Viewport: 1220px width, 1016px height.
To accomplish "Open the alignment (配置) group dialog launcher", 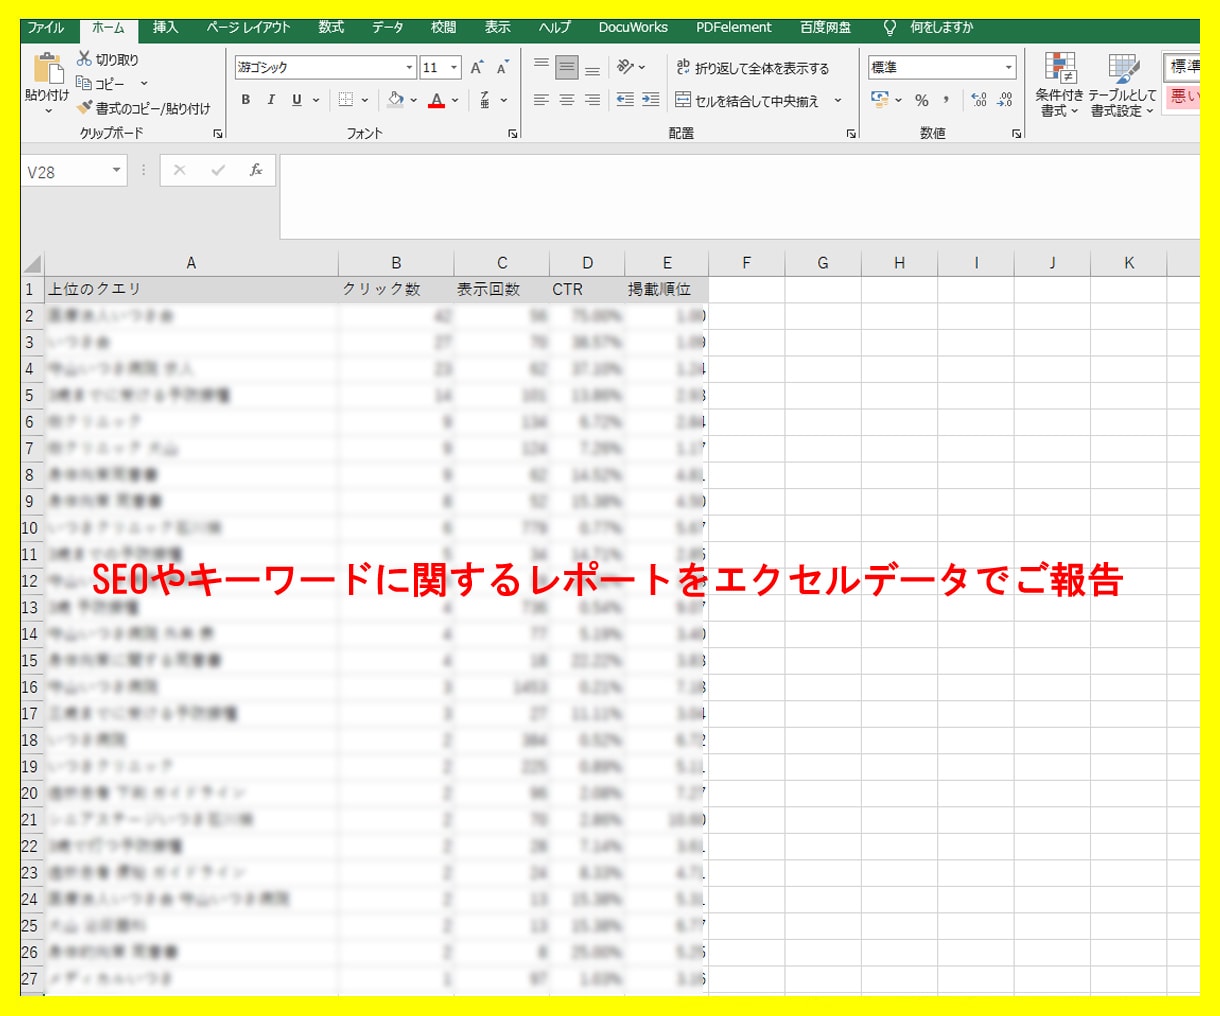I will (851, 133).
